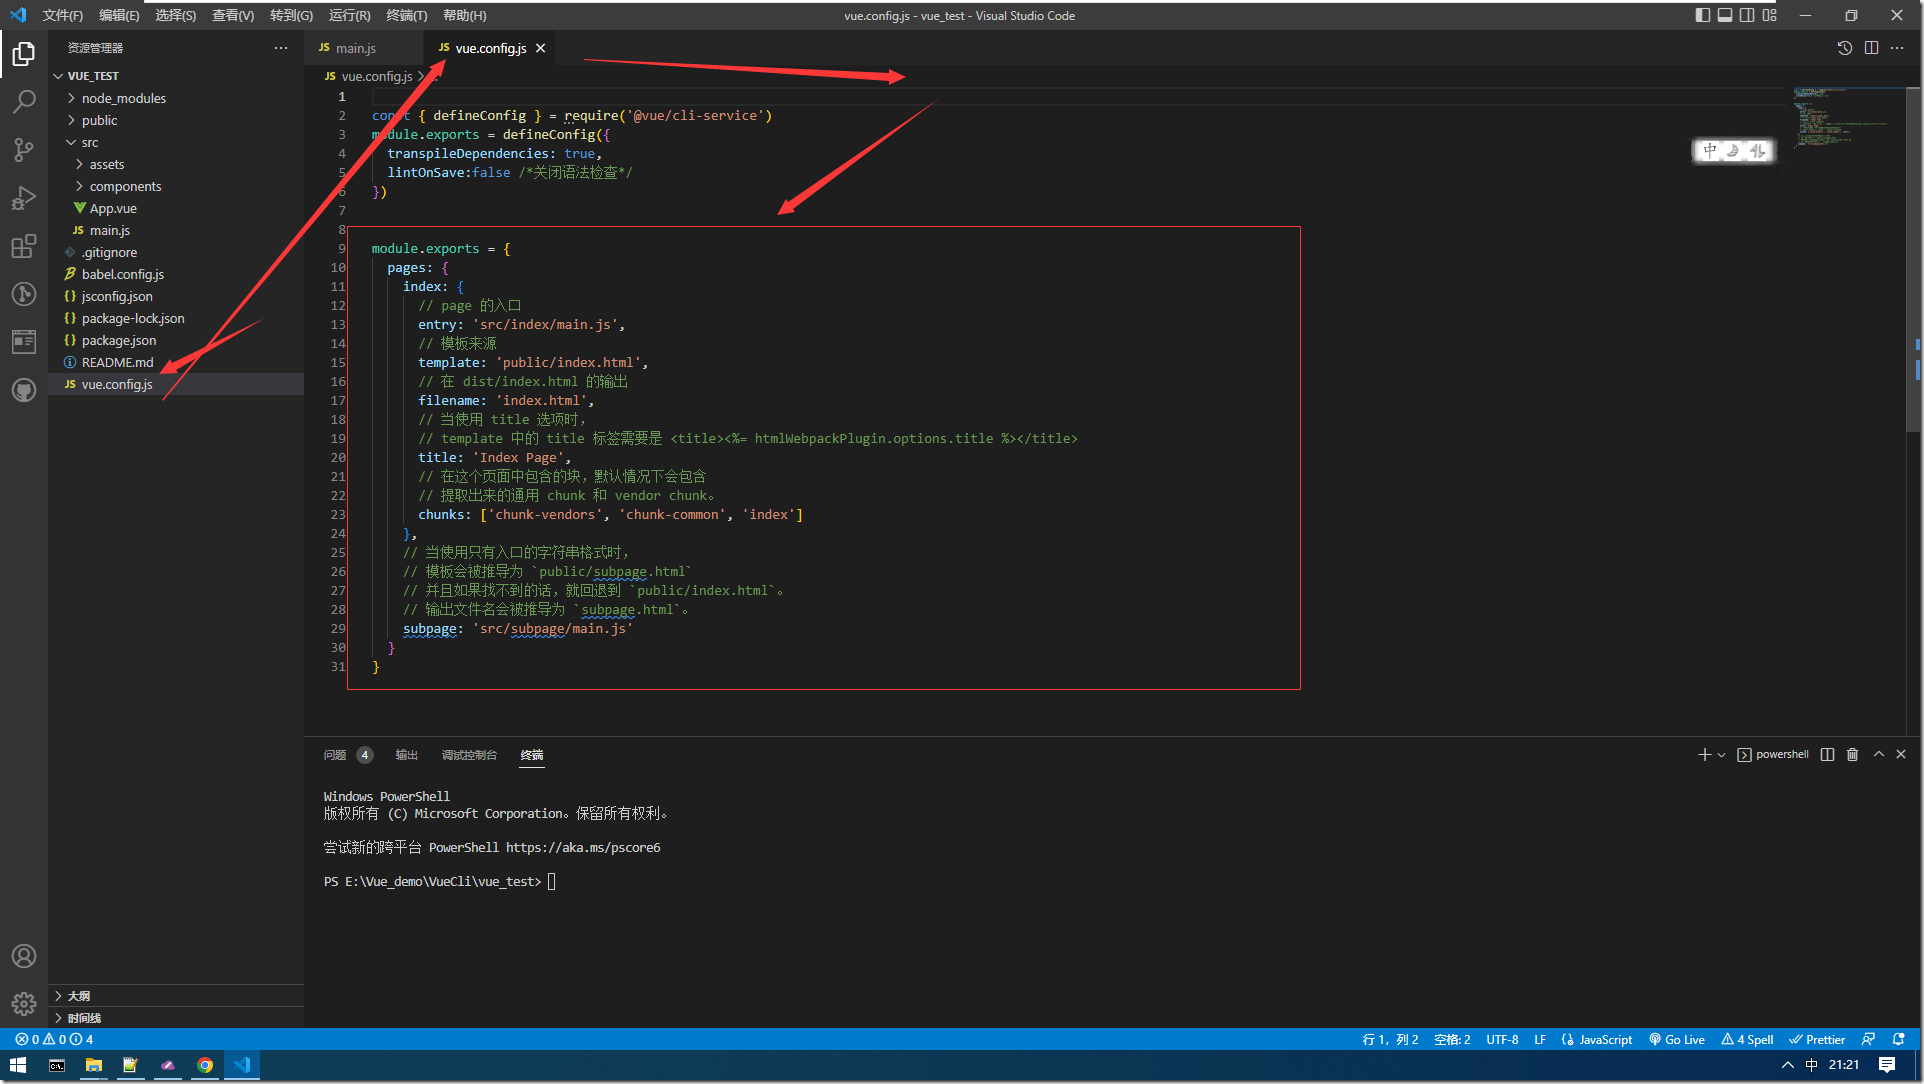
Task: Click the editor vertical scrollbar
Action: point(1915,260)
